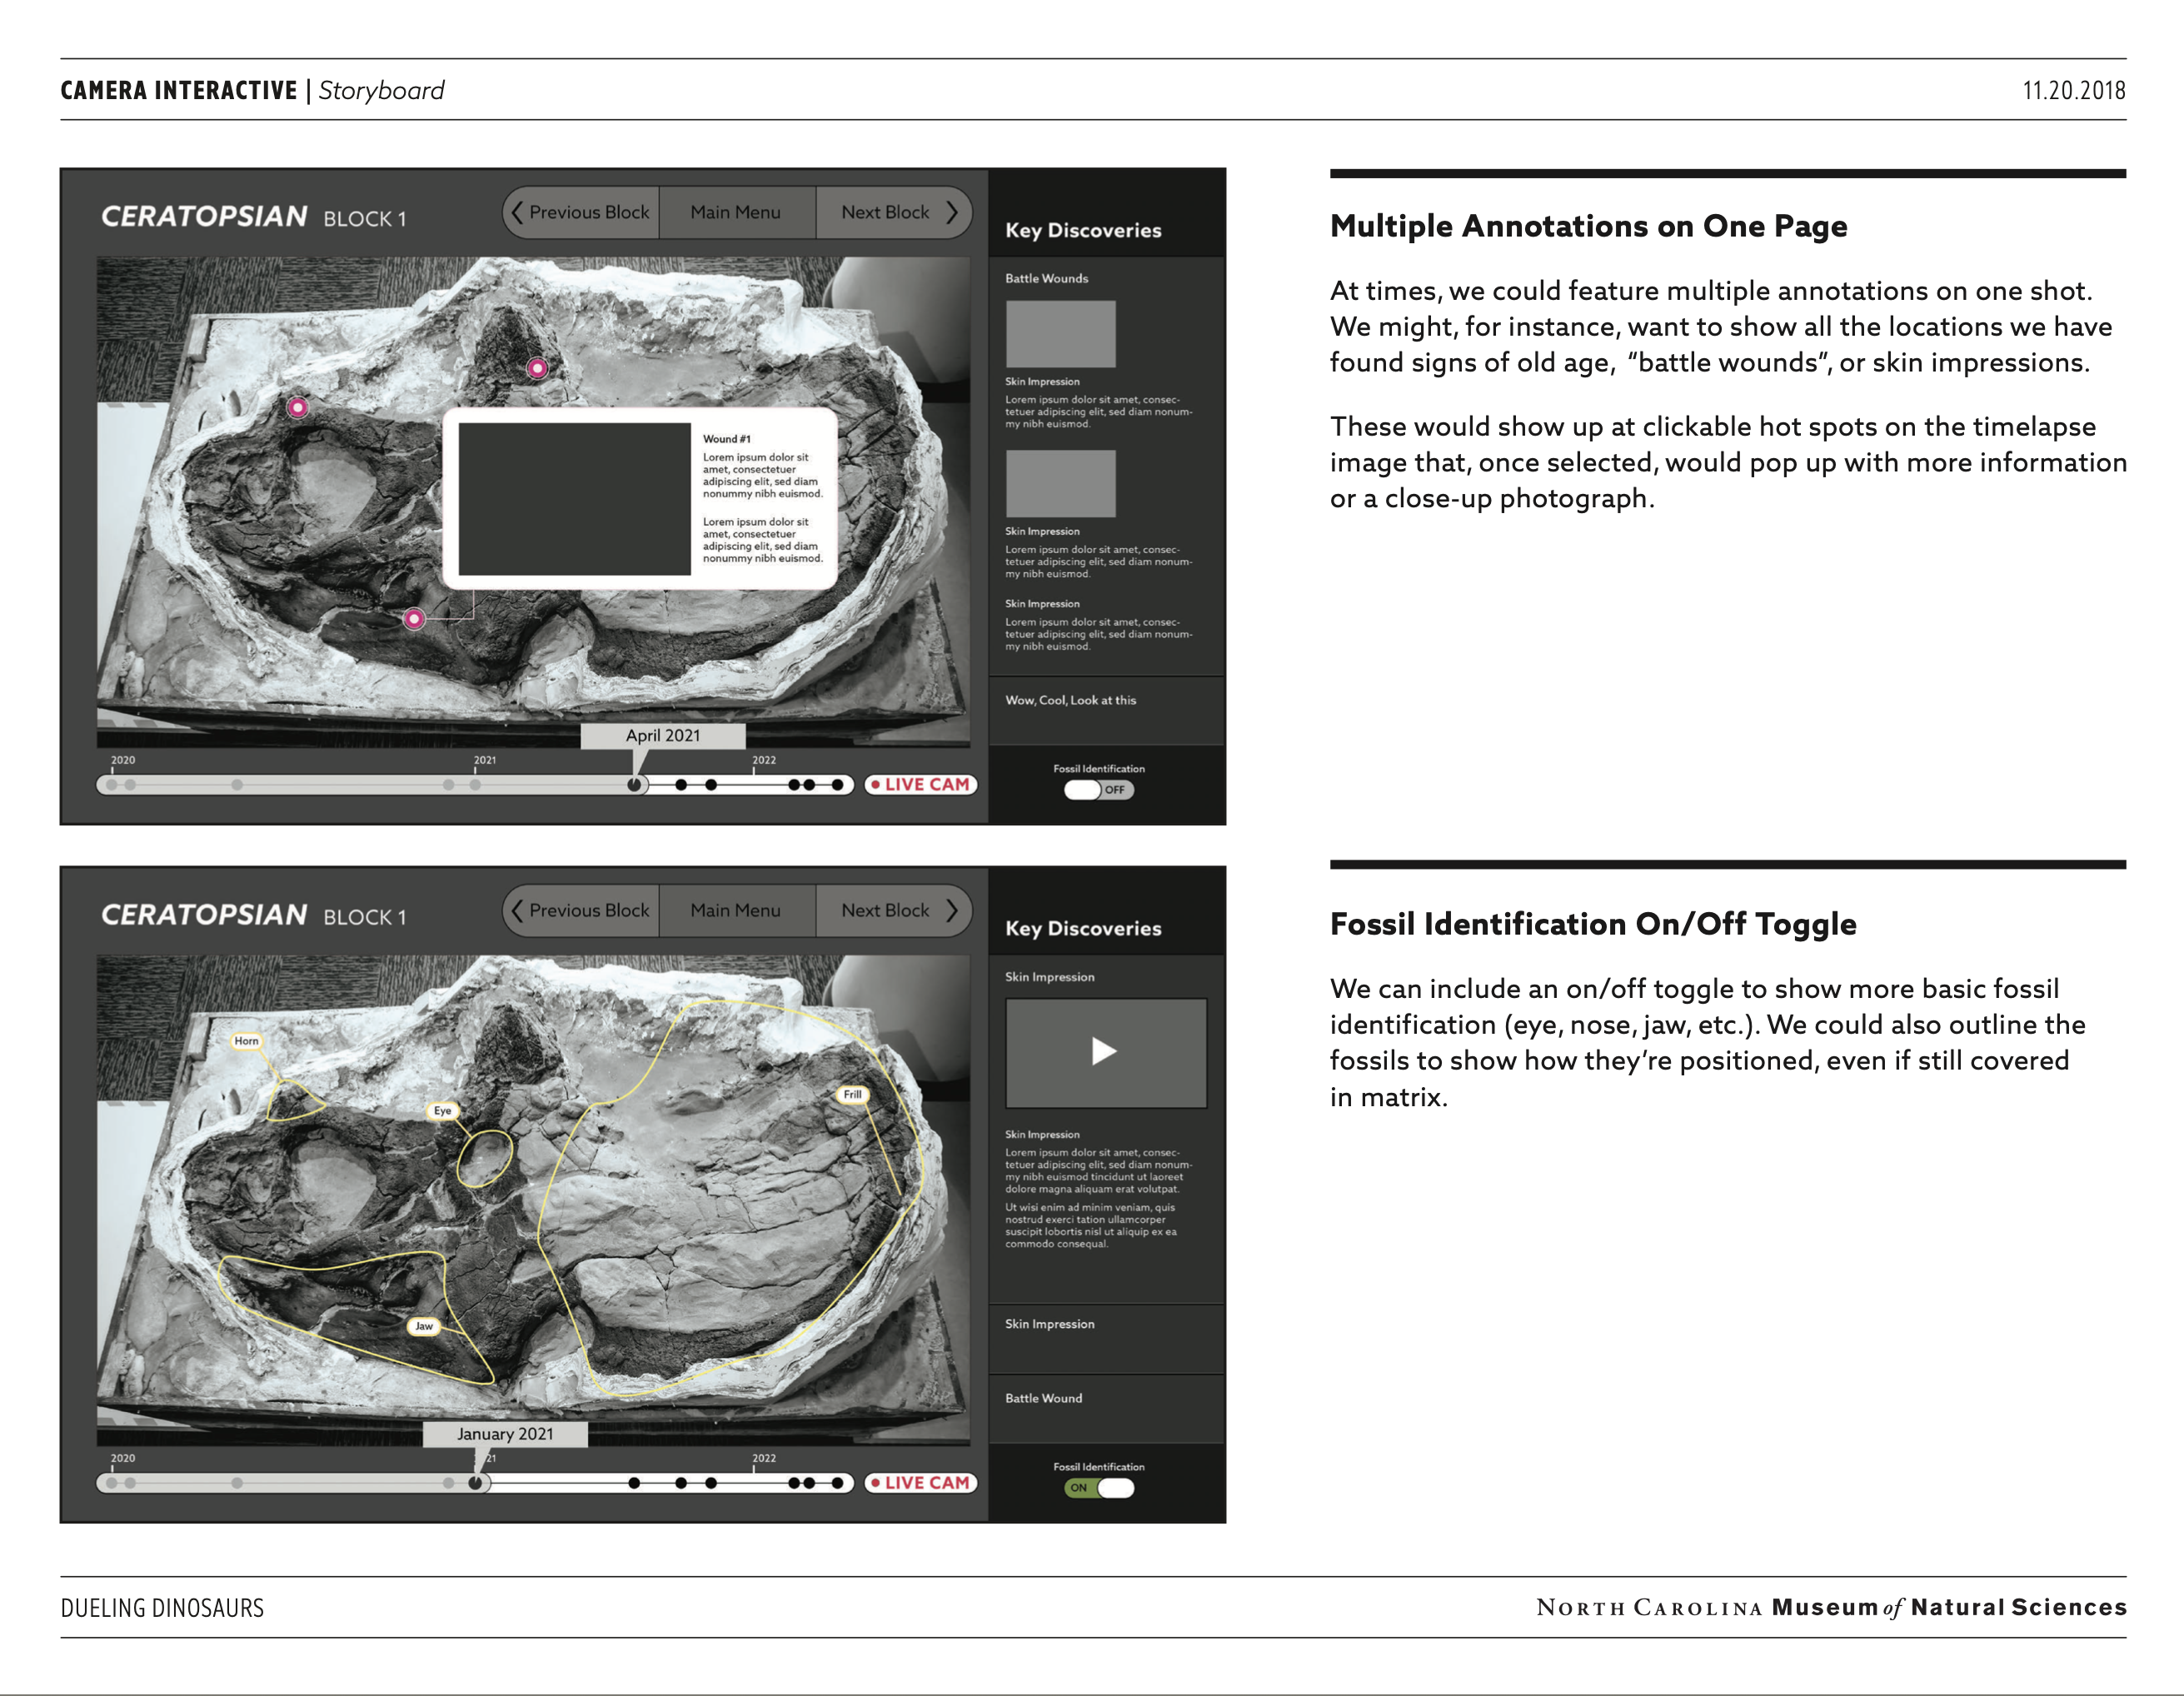Click the pink hotspot near the jaw

tap(414, 619)
